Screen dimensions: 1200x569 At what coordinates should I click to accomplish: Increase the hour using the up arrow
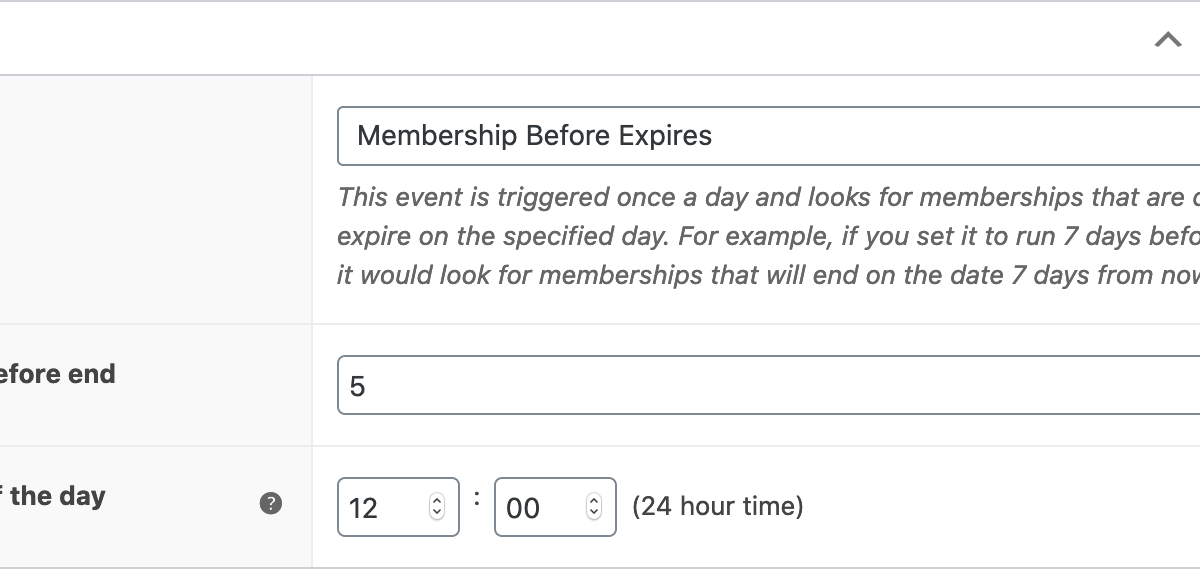pos(436,501)
